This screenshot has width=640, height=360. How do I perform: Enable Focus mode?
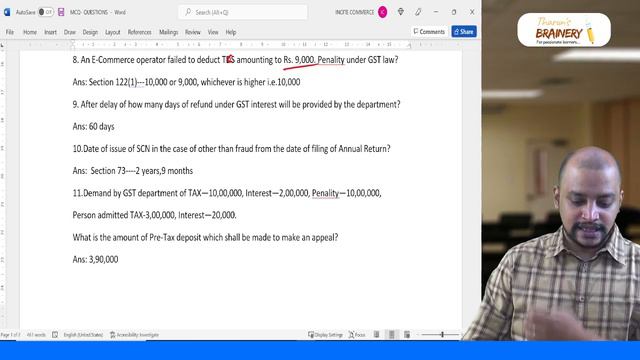click(357, 335)
